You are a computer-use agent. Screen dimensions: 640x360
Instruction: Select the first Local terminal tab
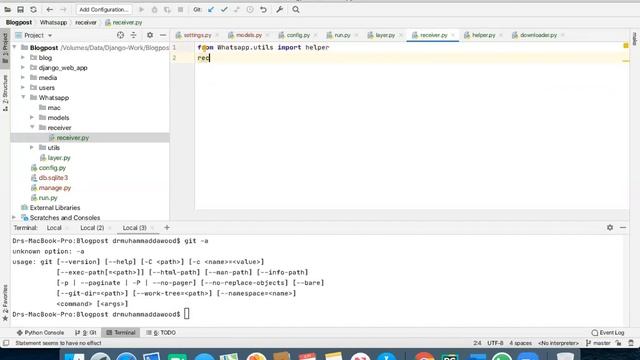tap(54, 228)
